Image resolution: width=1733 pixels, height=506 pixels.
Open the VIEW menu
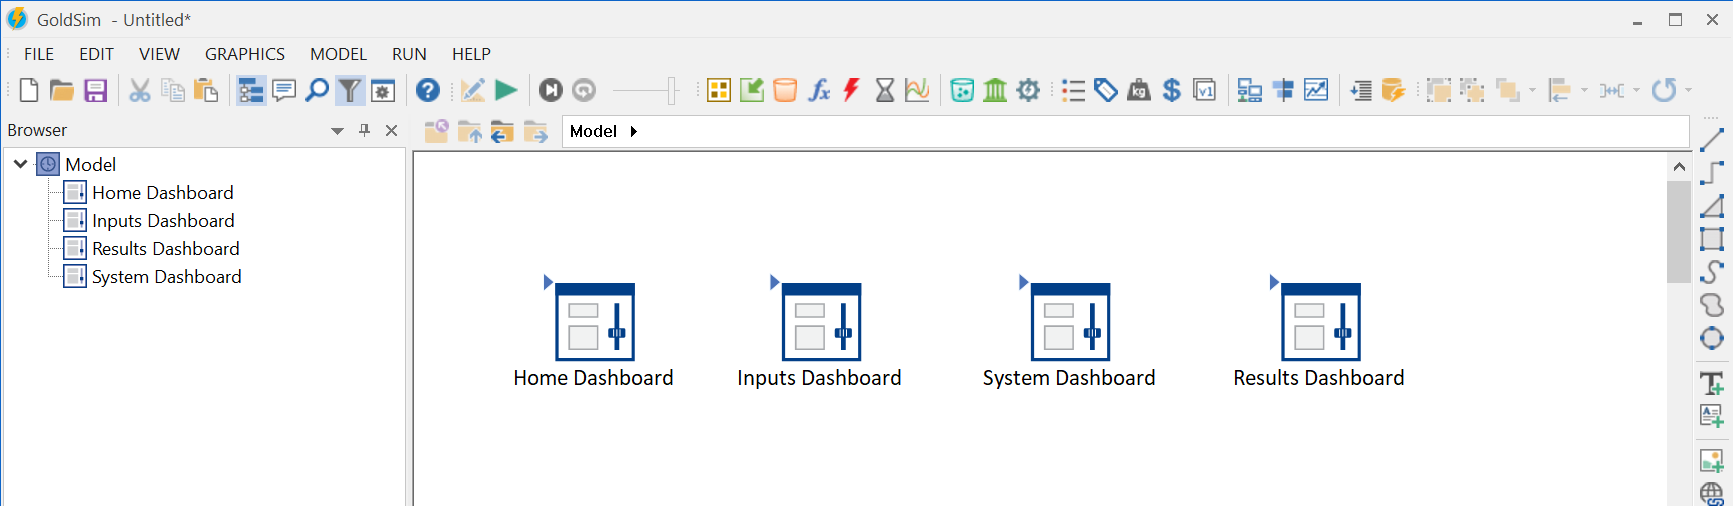160,54
